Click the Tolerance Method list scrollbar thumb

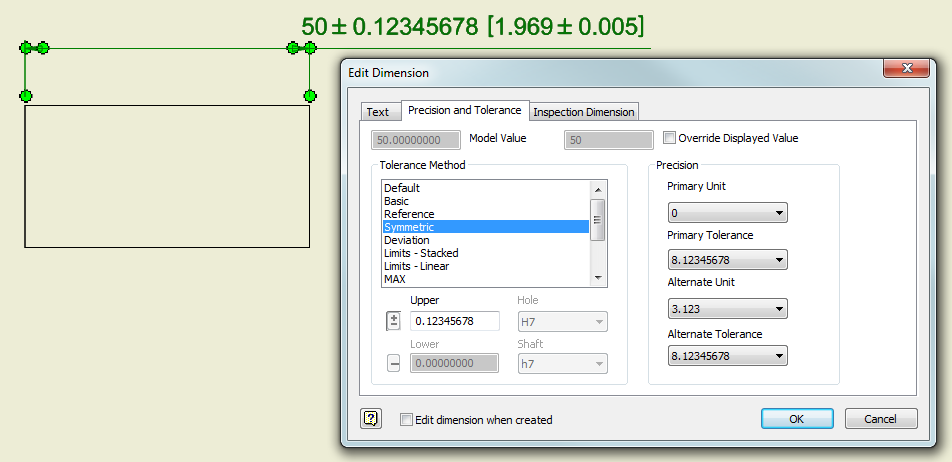(598, 220)
